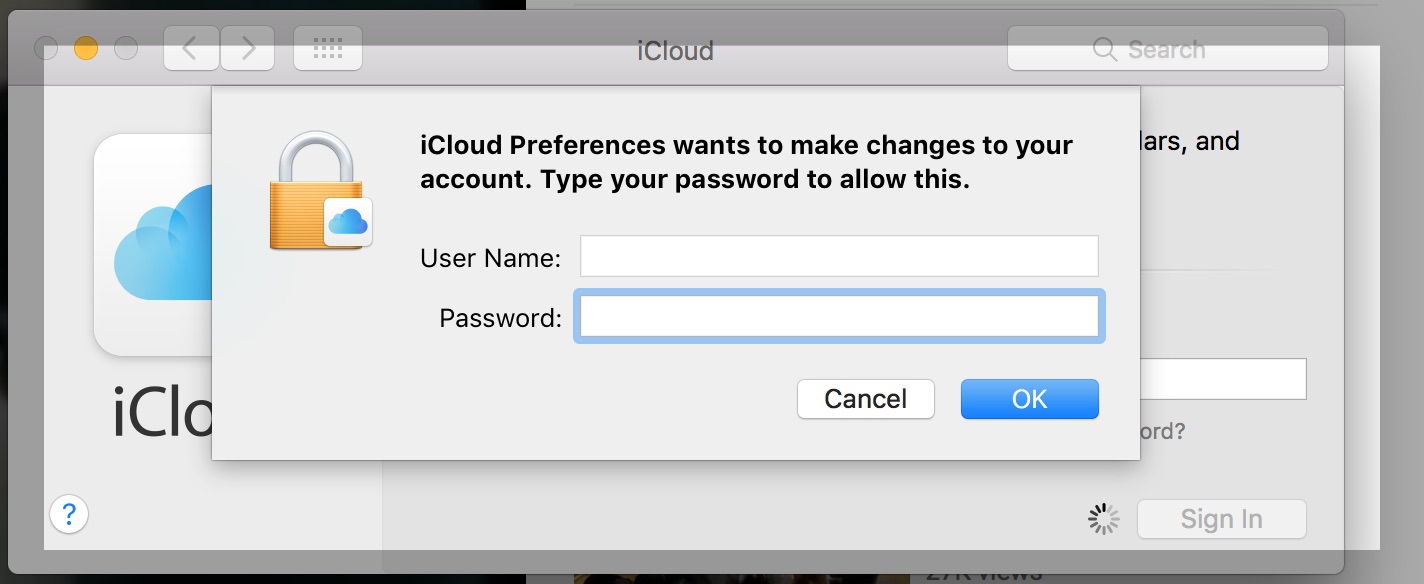
Task: Confirm with the OK button
Action: click(x=1029, y=399)
